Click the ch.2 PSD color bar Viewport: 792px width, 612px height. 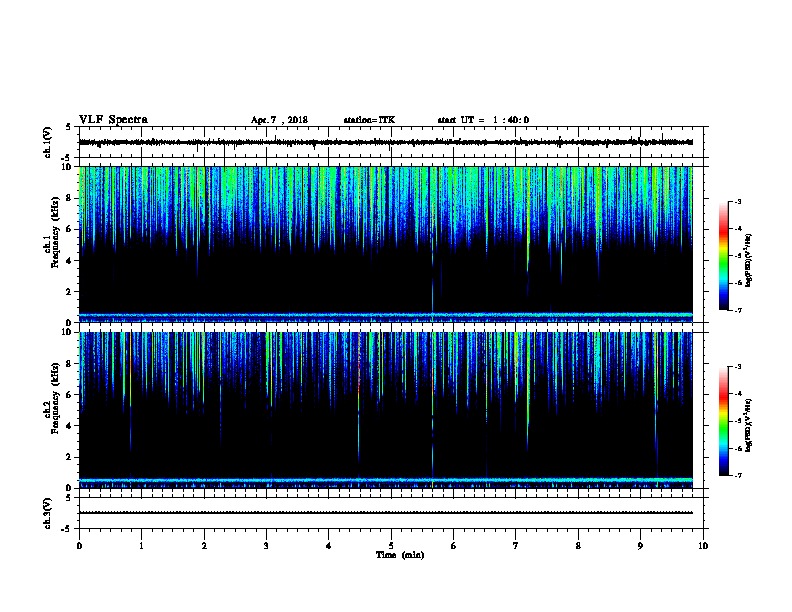click(x=724, y=421)
